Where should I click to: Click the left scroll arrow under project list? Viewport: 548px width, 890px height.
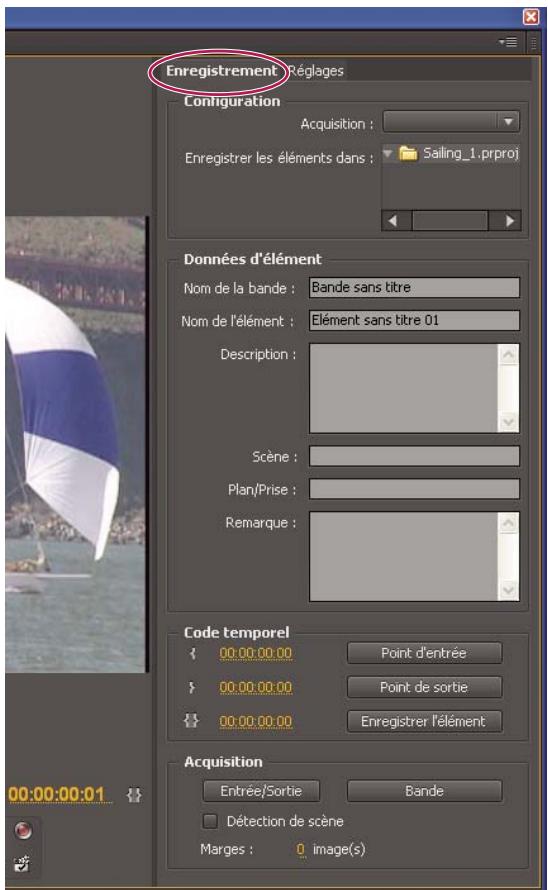point(393,221)
